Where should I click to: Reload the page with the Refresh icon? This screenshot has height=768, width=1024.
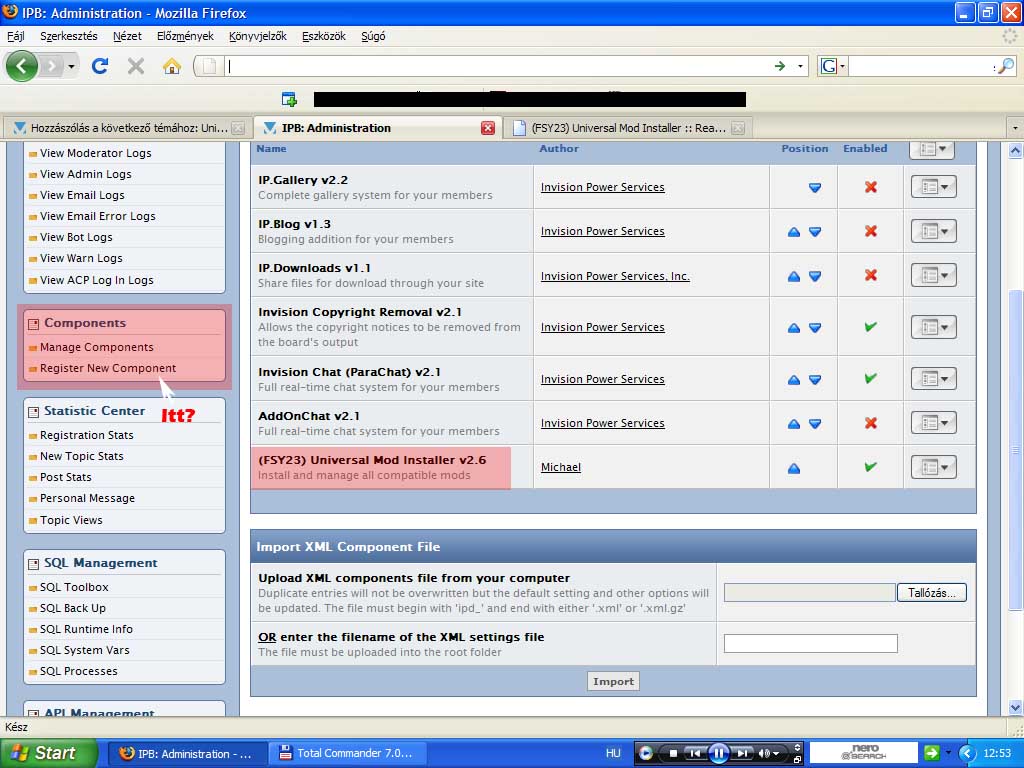100,66
